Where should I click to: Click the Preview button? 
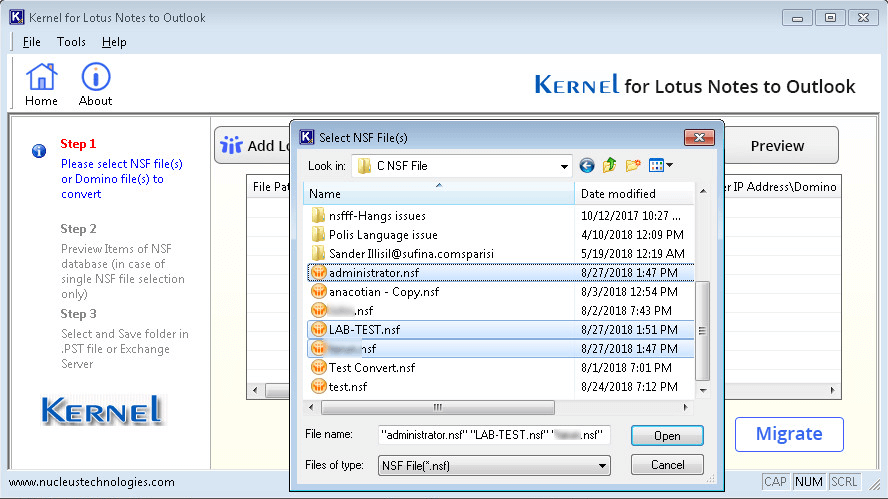point(777,146)
